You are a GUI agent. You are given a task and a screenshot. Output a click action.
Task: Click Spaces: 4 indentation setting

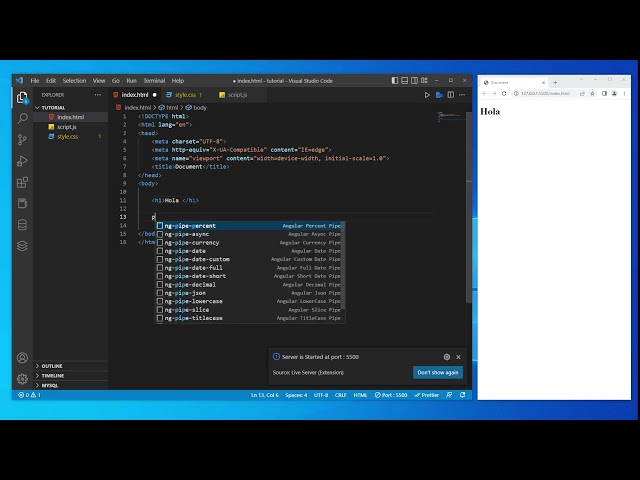pyautogui.click(x=296, y=395)
